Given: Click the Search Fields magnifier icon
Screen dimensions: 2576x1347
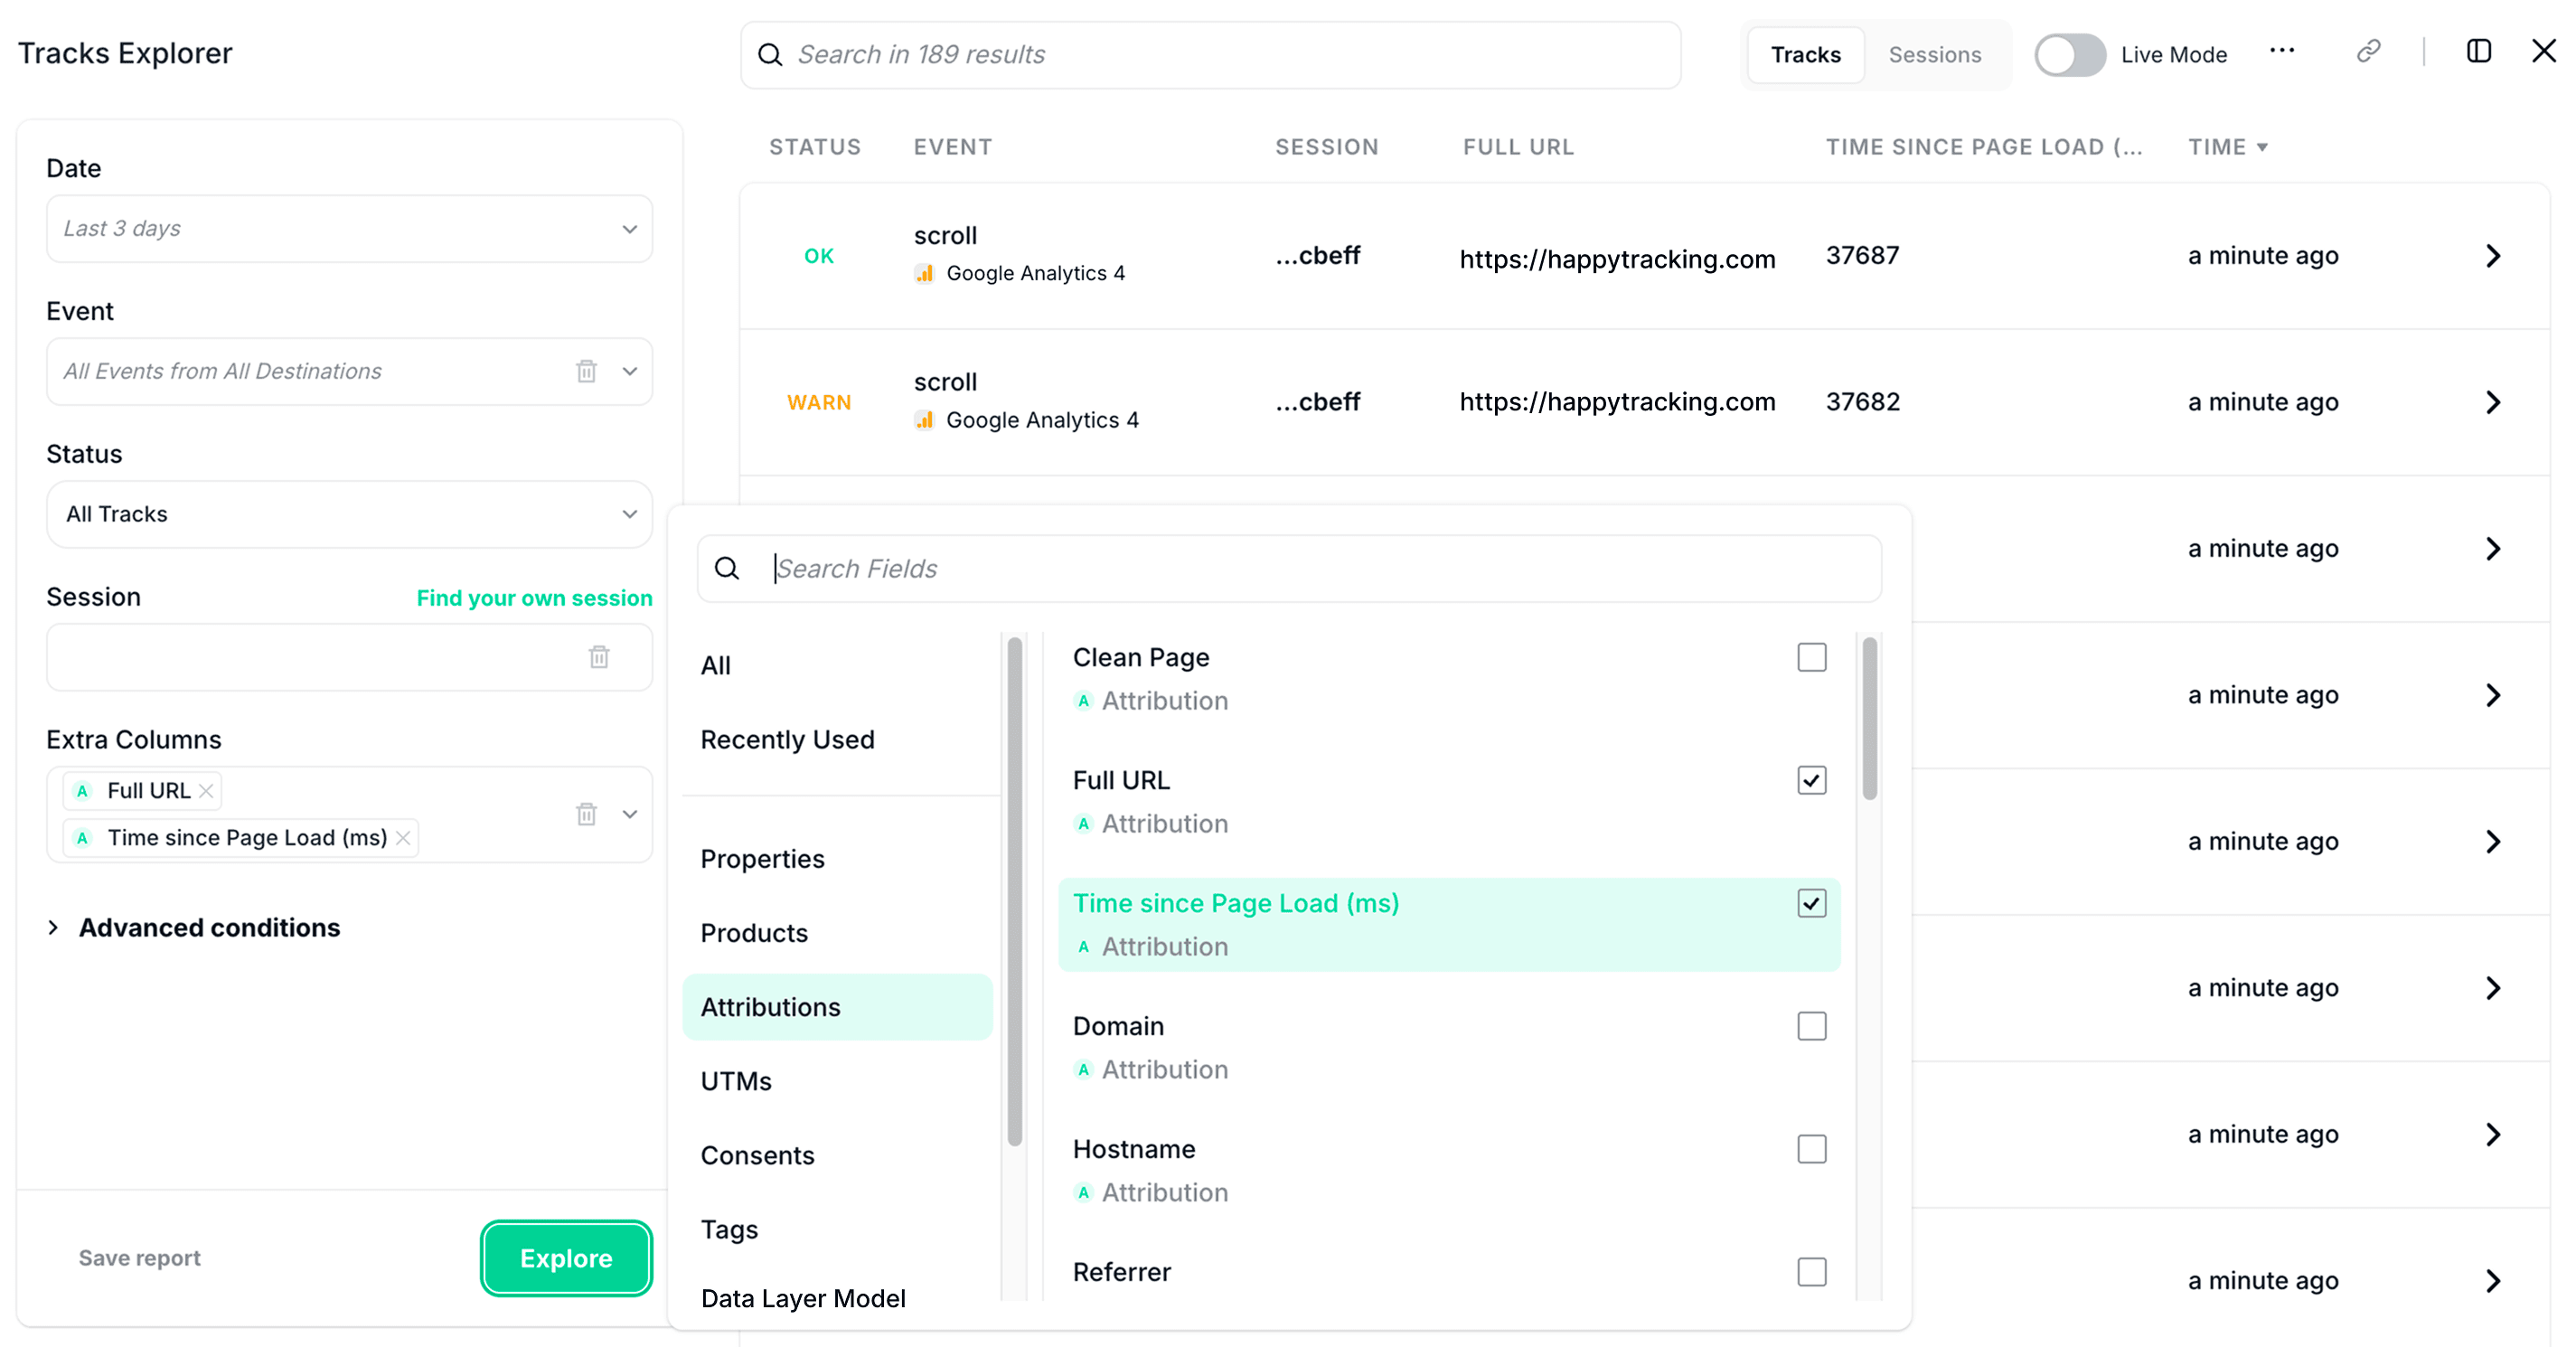Looking at the screenshot, I should click(727, 569).
